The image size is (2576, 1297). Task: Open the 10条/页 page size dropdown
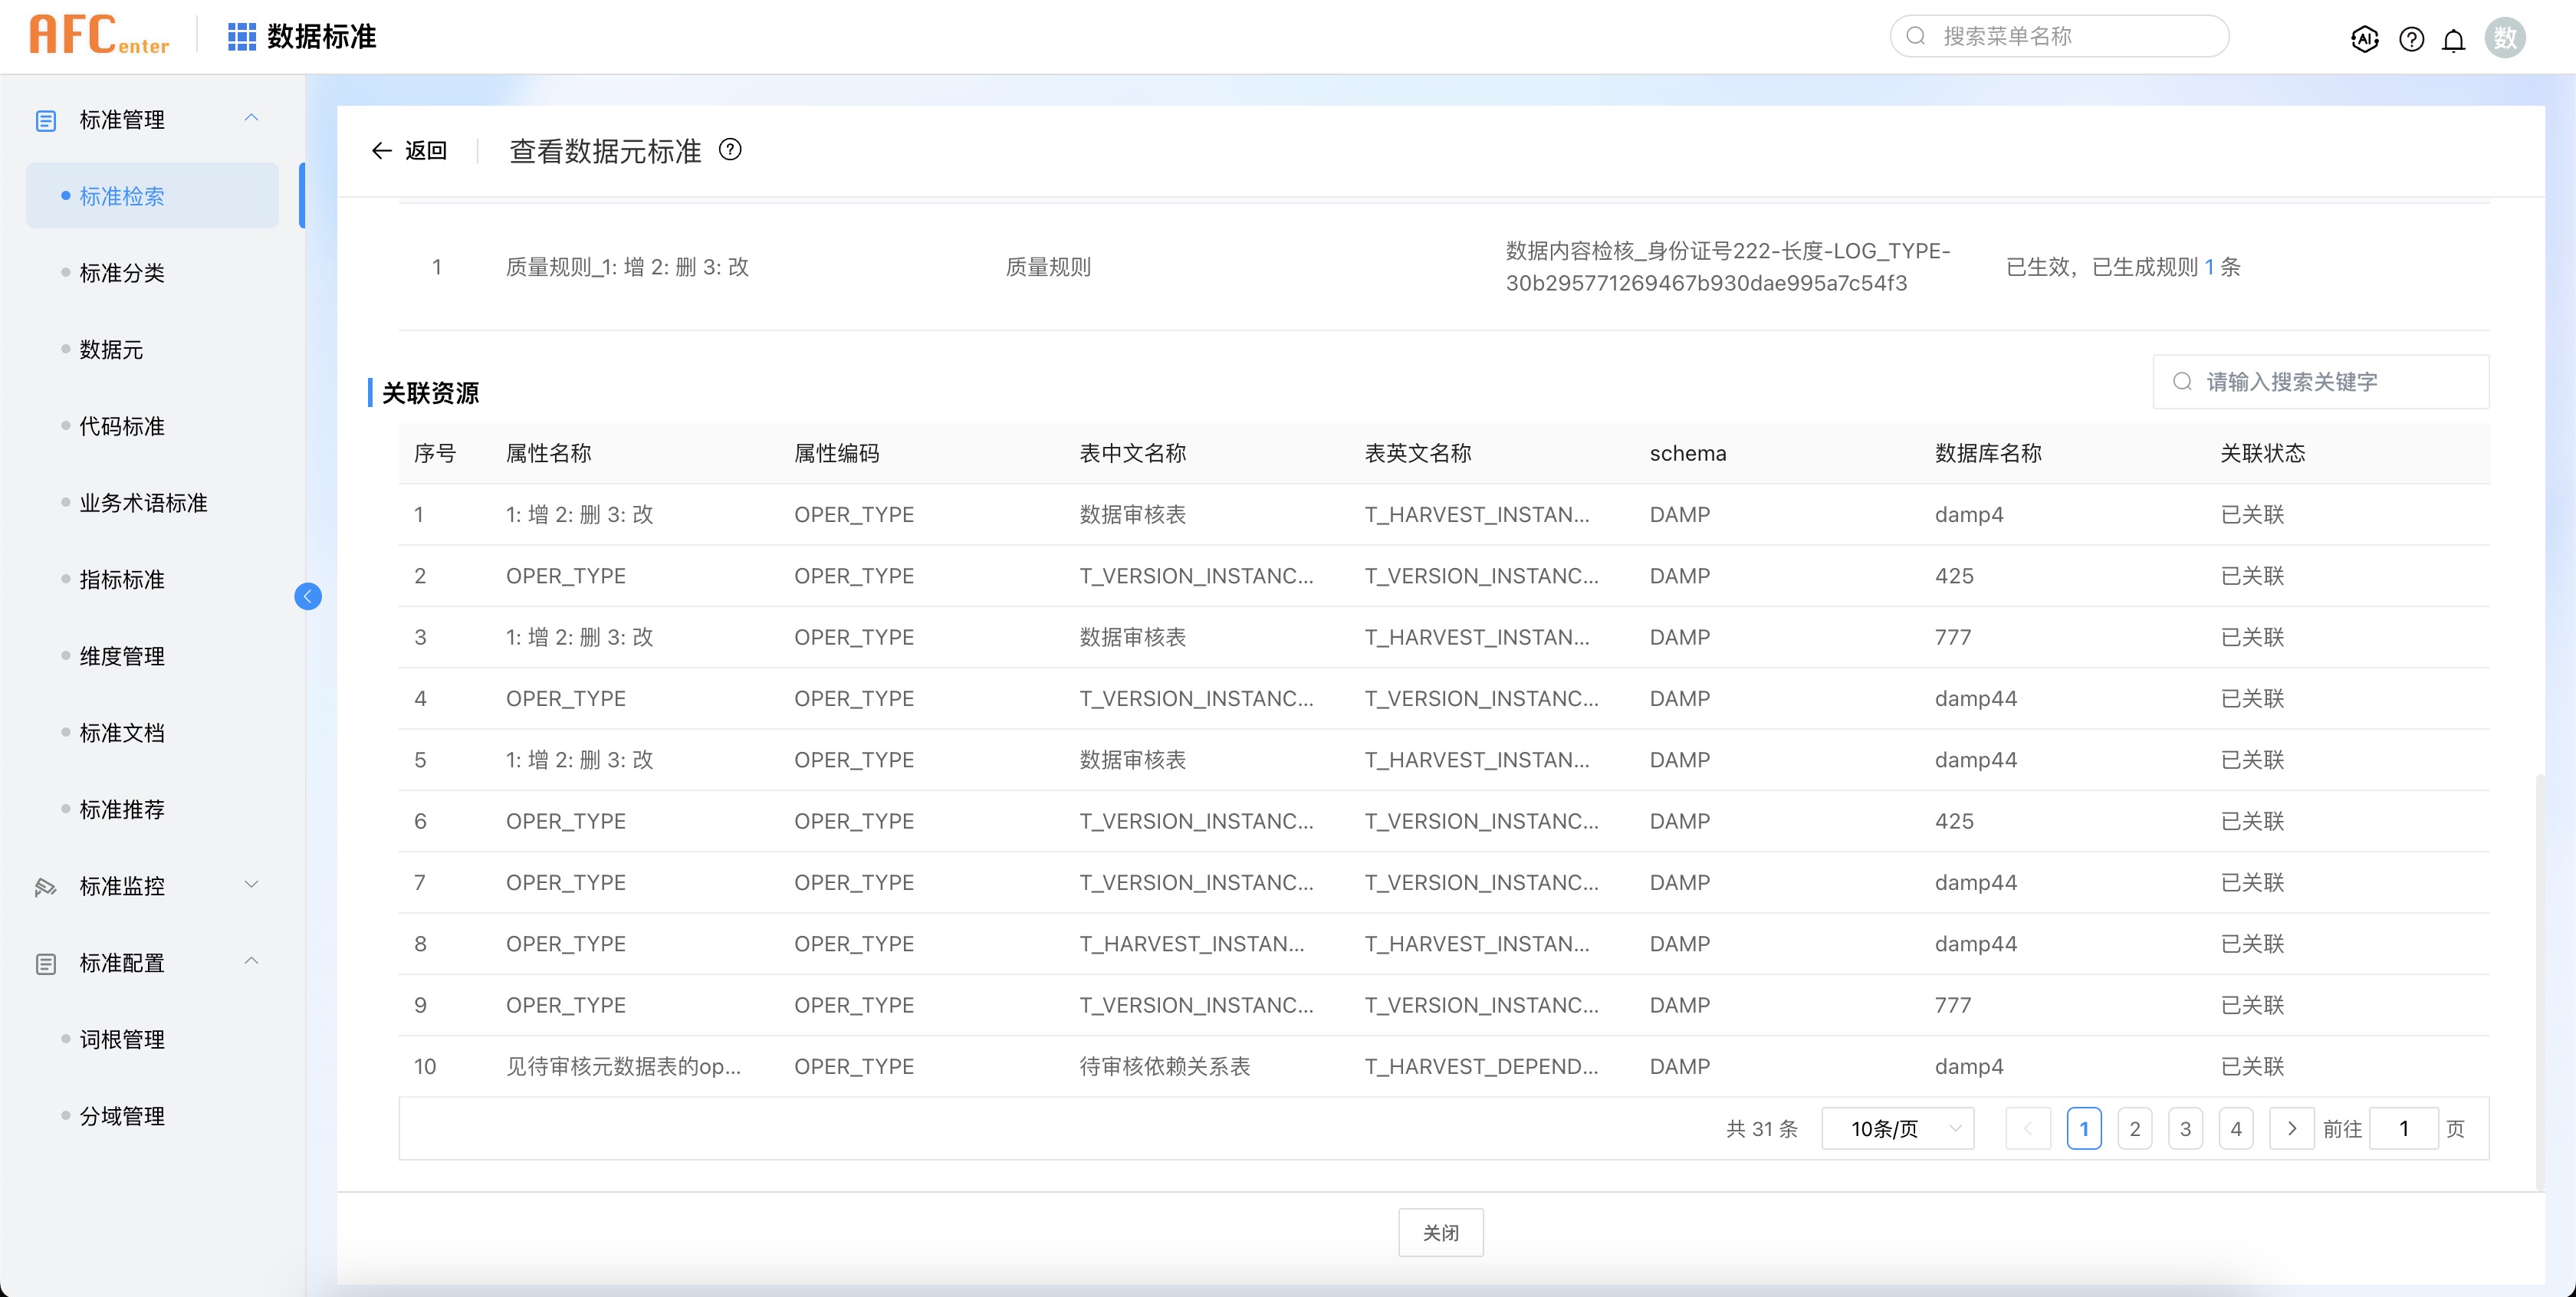(1898, 1129)
